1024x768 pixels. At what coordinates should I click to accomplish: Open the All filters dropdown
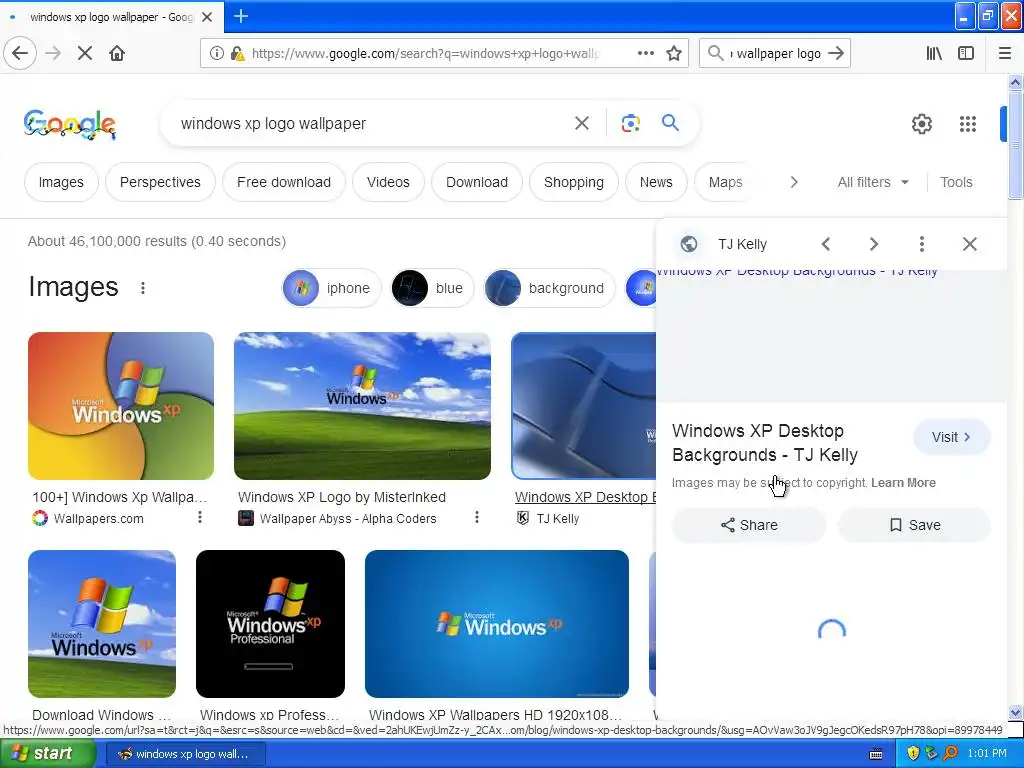point(873,182)
